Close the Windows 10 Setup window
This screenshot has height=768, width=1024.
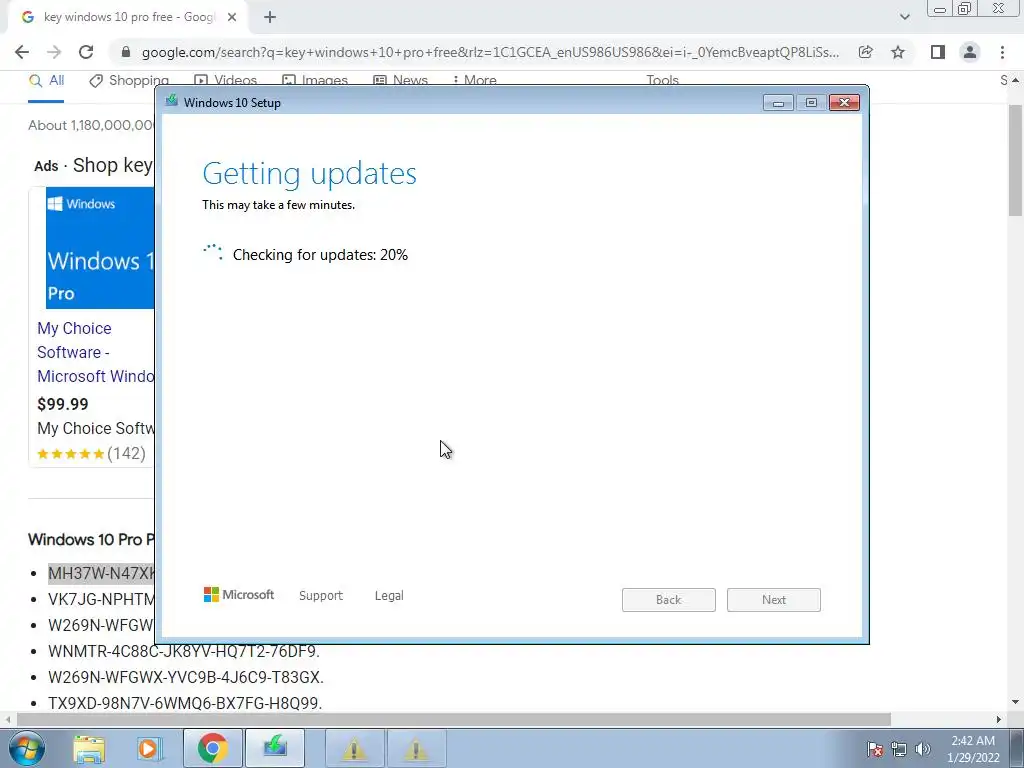tap(844, 103)
